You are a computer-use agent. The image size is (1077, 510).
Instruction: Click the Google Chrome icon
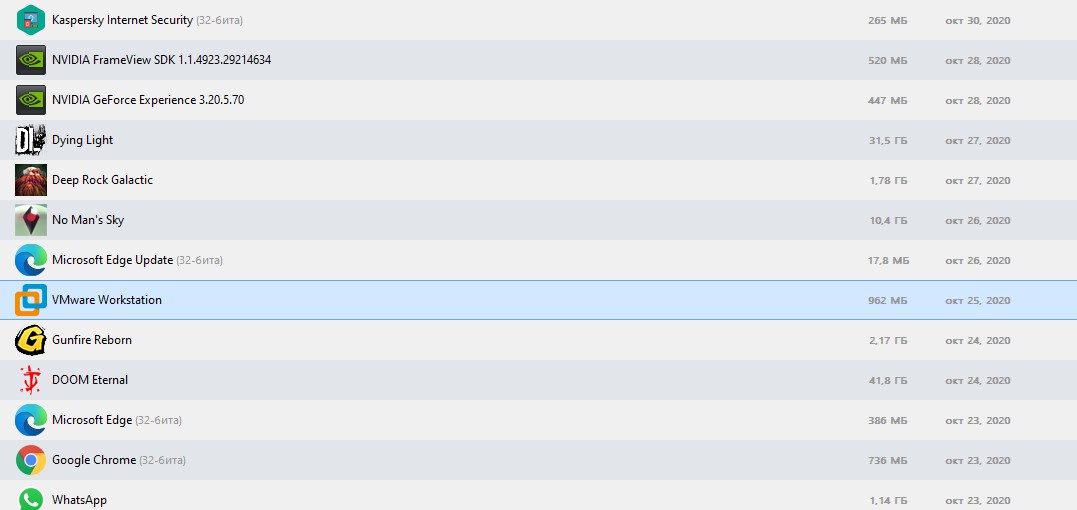tap(31, 460)
